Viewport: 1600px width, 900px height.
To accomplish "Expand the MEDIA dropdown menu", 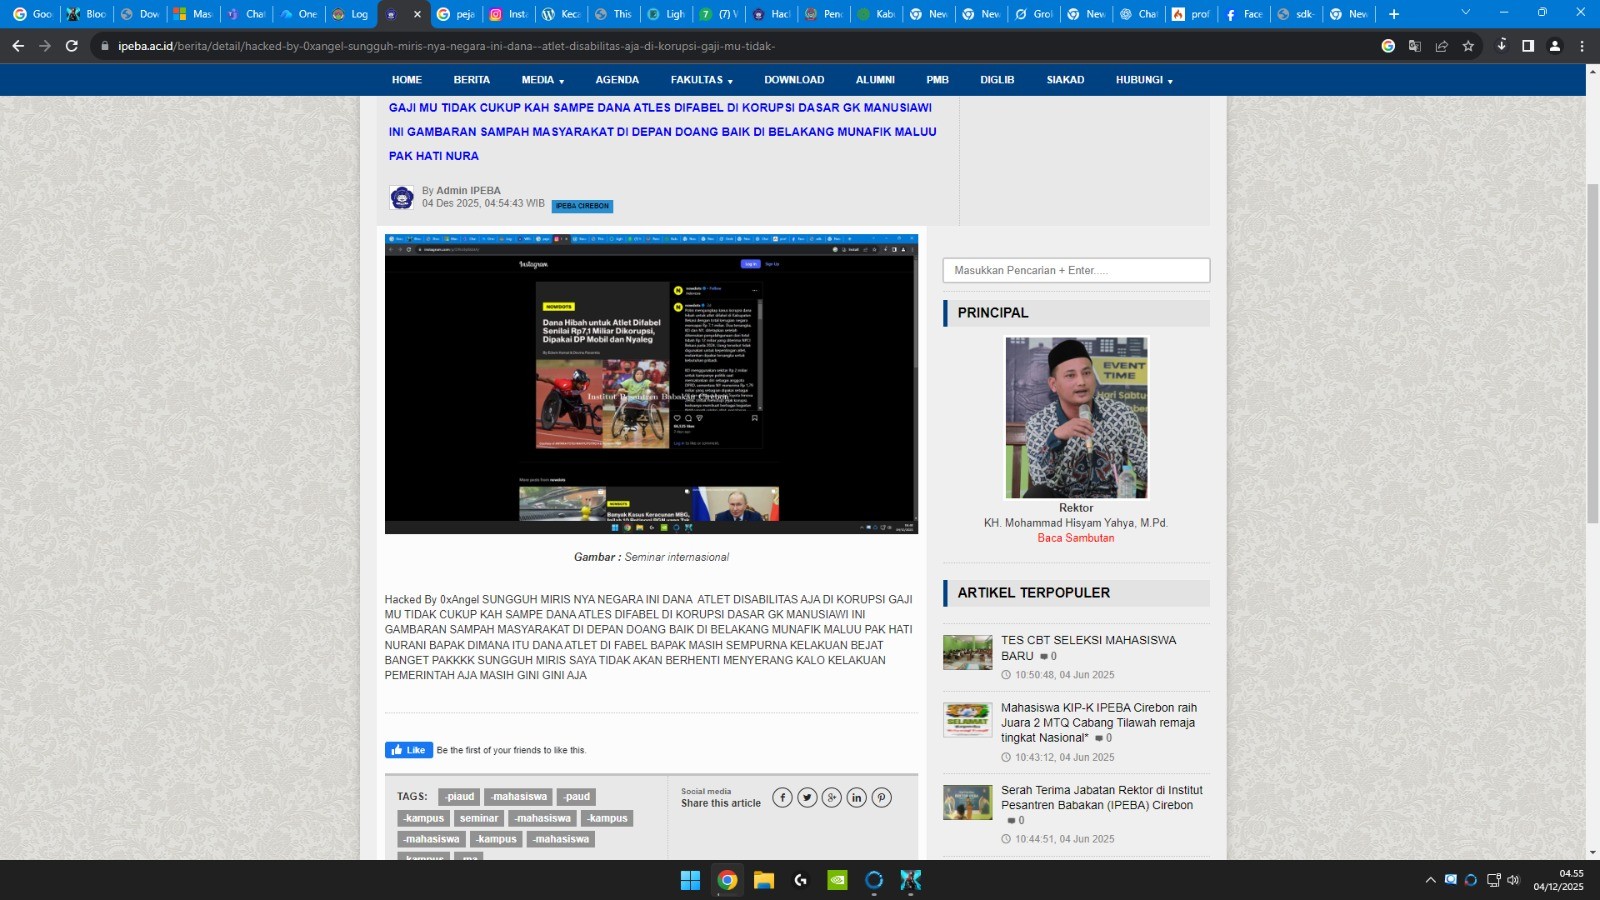I will pos(542,80).
